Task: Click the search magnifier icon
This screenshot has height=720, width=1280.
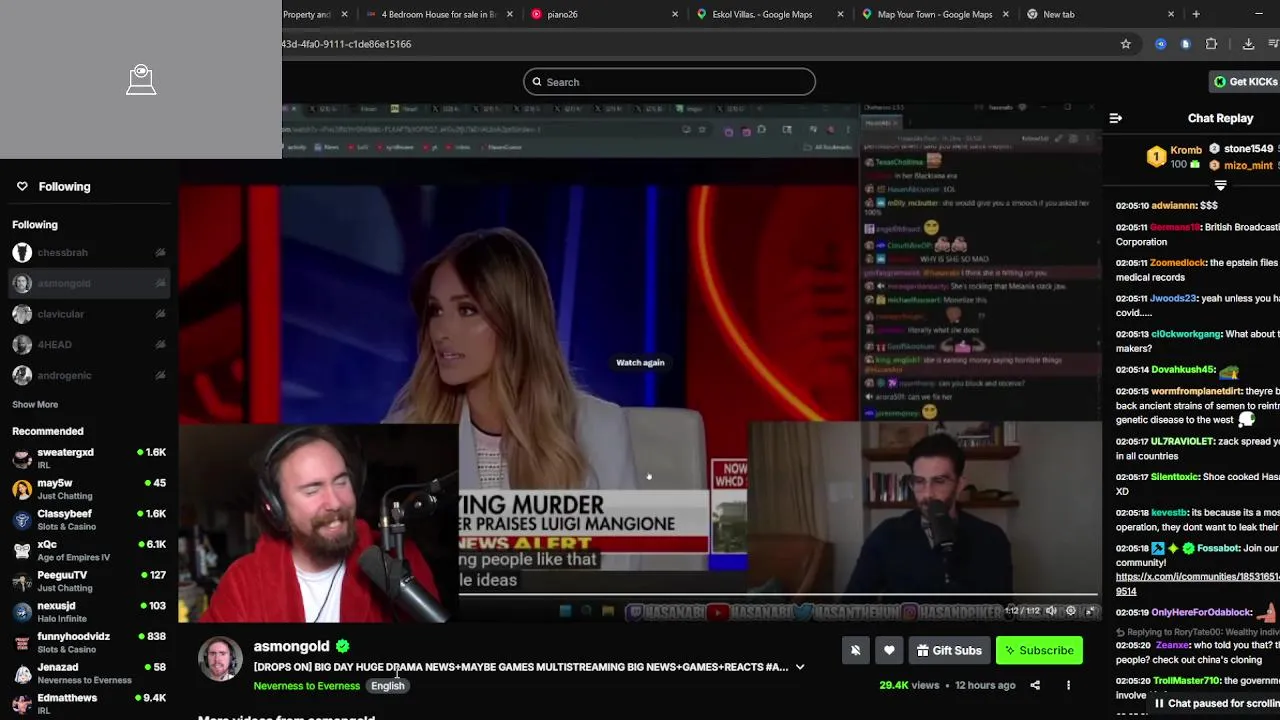Action: (537, 82)
